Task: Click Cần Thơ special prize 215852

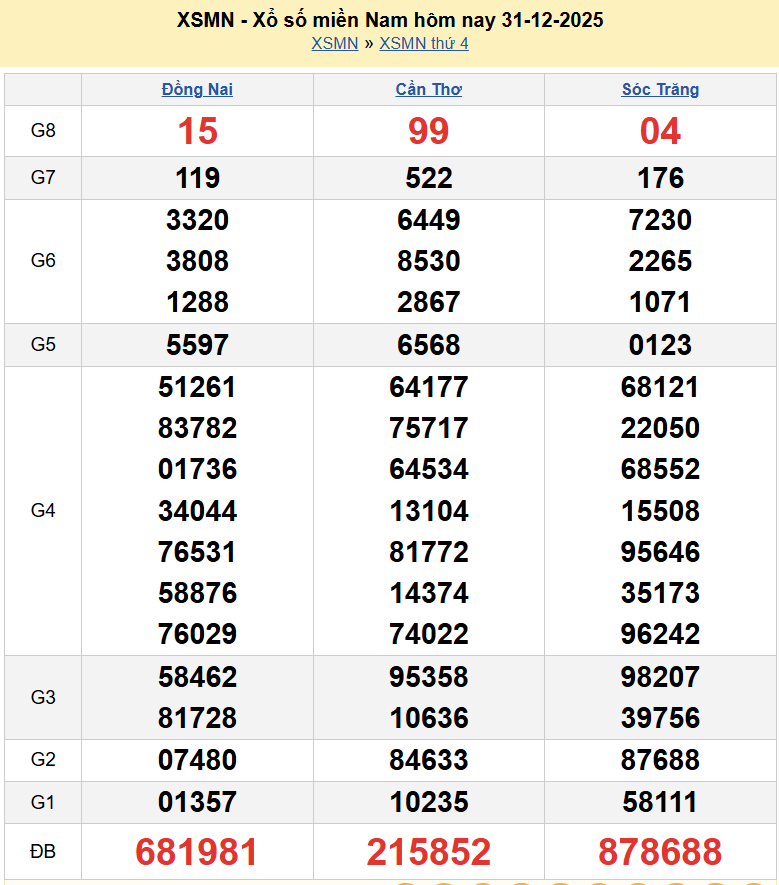Action: [x=428, y=852]
